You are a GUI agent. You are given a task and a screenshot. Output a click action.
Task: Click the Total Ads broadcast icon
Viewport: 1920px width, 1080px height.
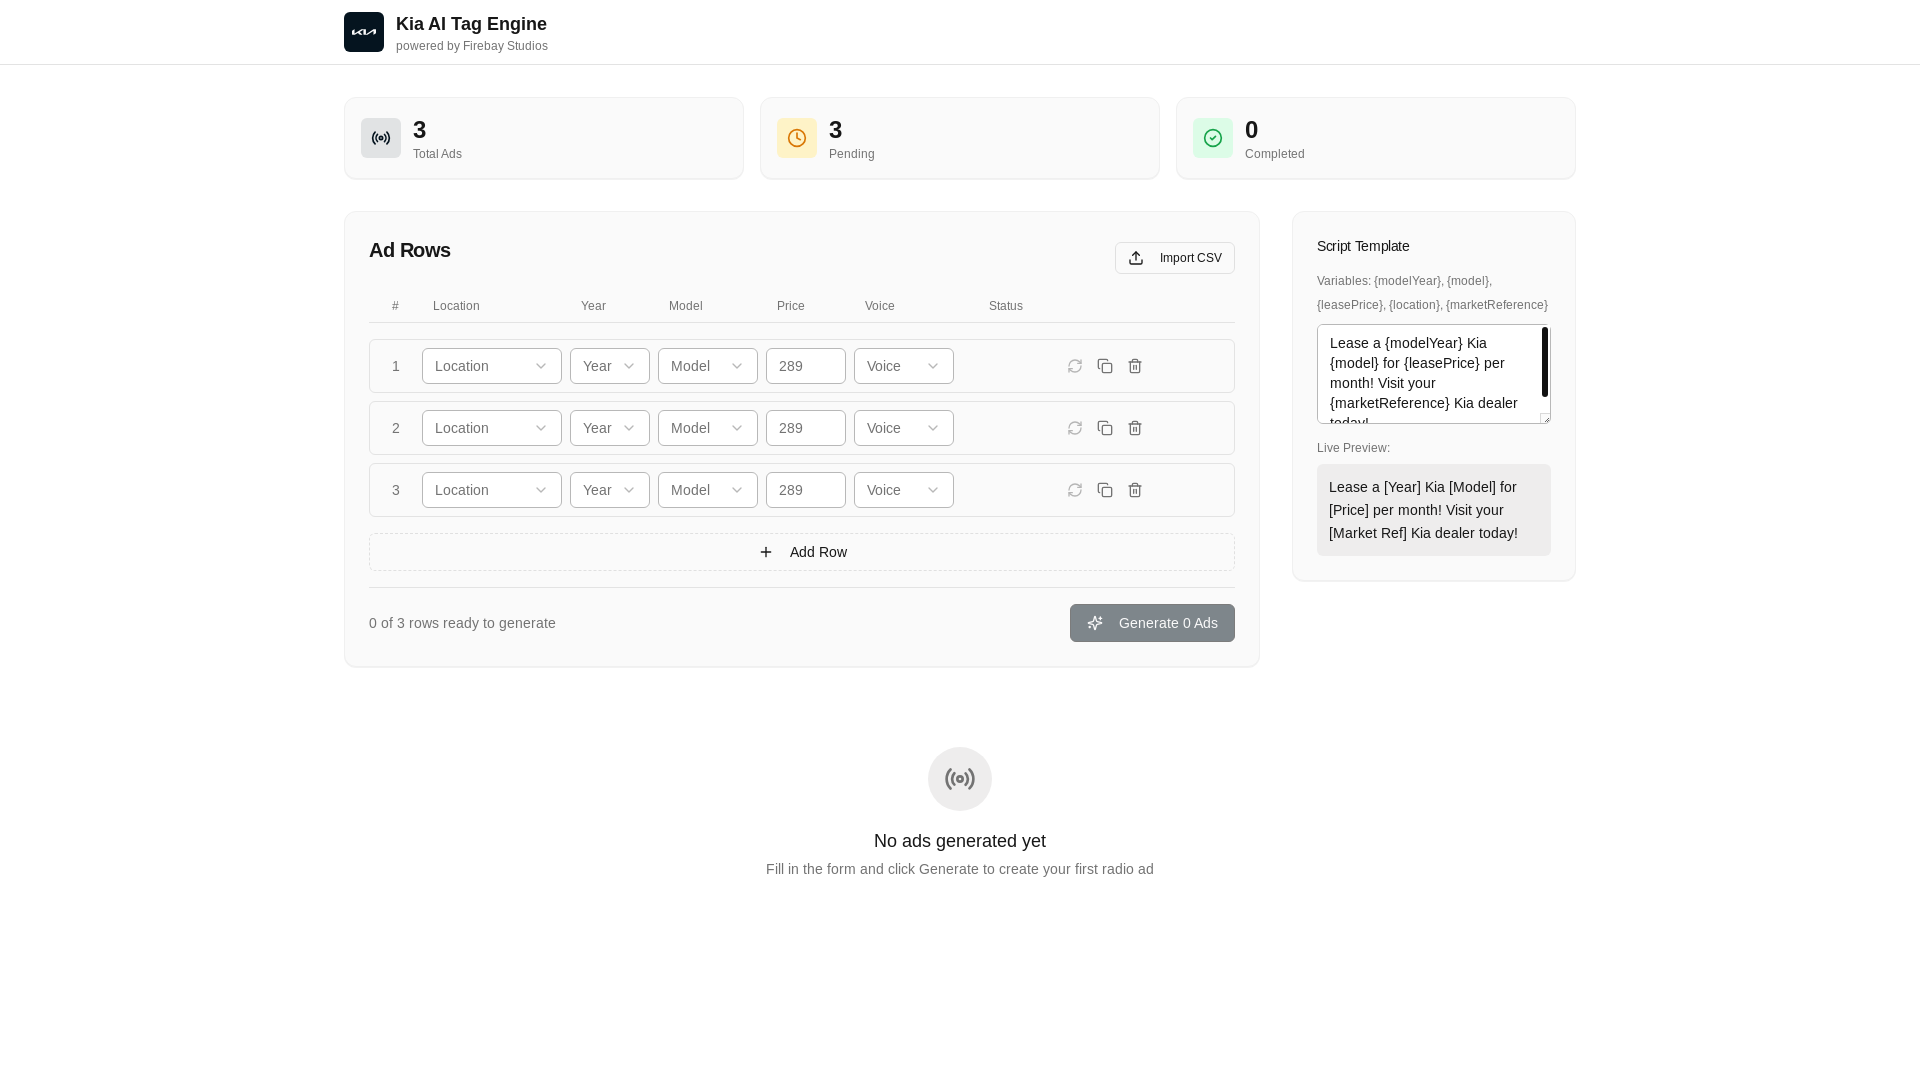pyautogui.click(x=381, y=138)
